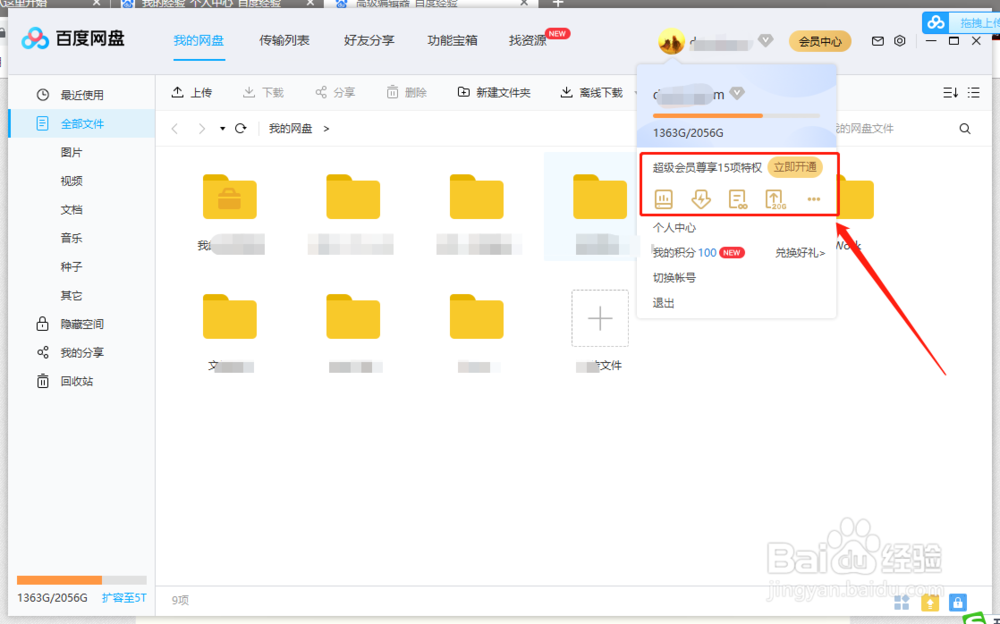Click the Baidu Netdisk logo
1000x624 pixels.
tap(73, 39)
